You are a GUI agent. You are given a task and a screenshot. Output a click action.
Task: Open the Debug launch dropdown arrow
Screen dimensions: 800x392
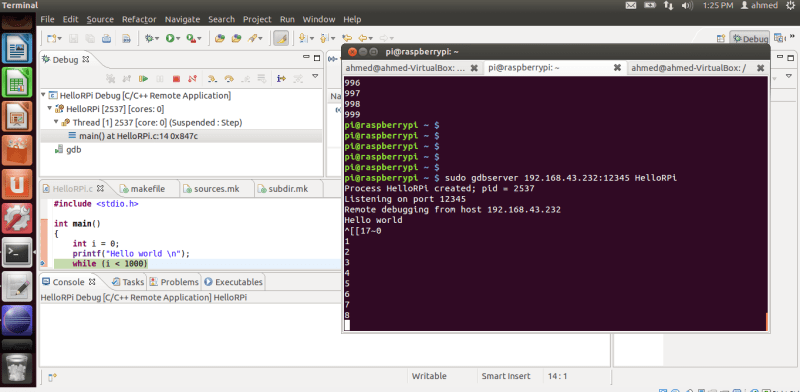(x=157, y=39)
